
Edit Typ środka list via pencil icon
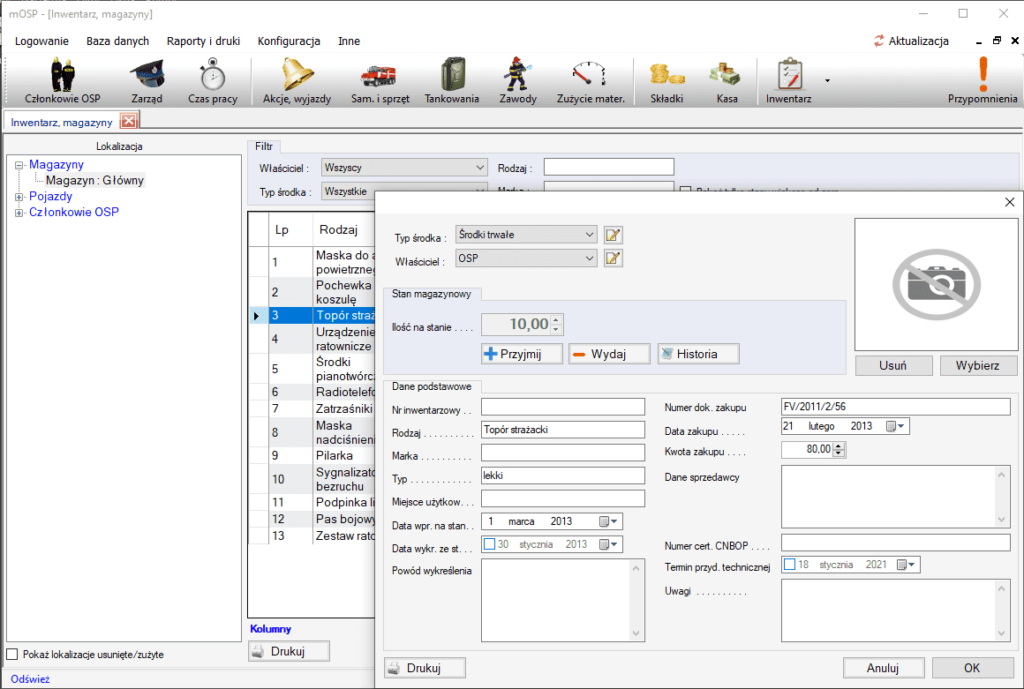613,234
